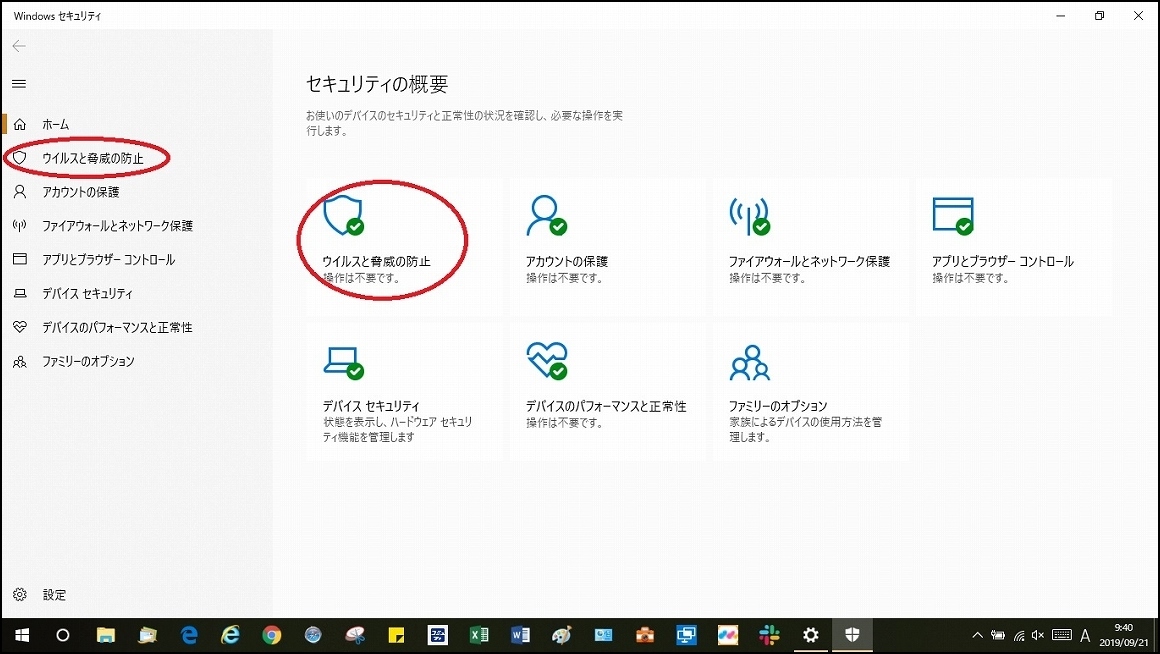
Task: Open Google Chrome from the taskbar
Action: point(272,636)
